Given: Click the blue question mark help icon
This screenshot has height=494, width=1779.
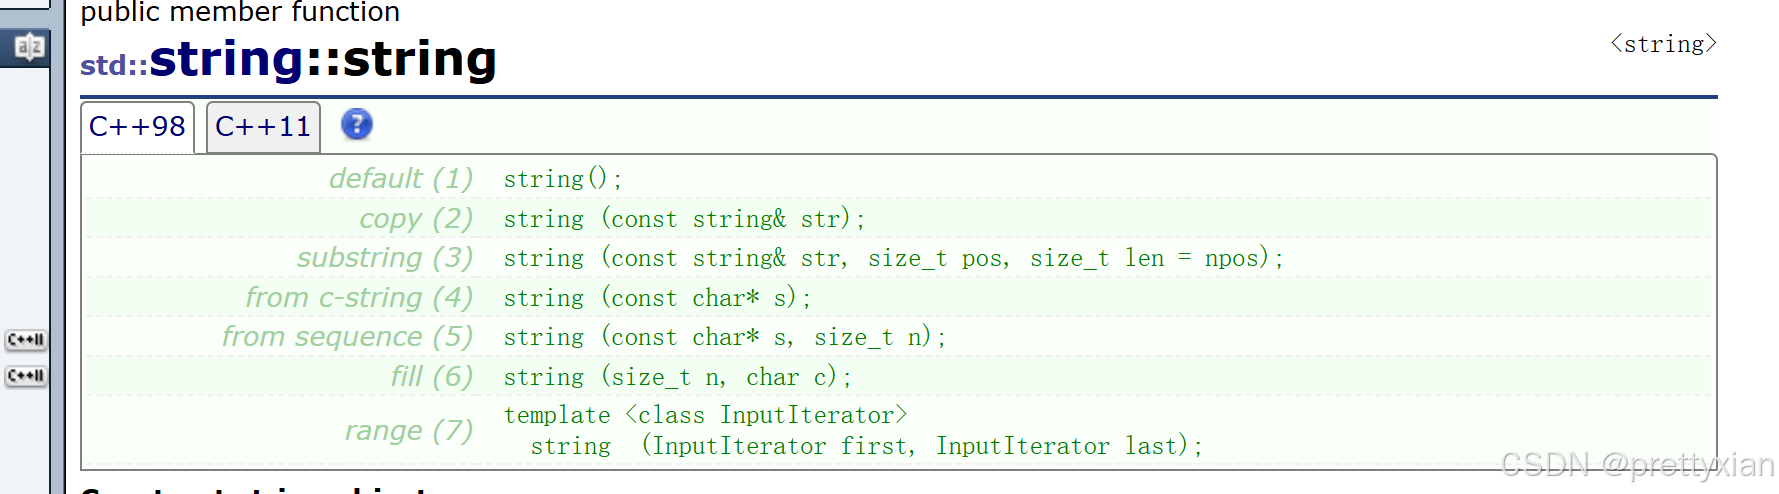Looking at the screenshot, I should click(356, 125).
